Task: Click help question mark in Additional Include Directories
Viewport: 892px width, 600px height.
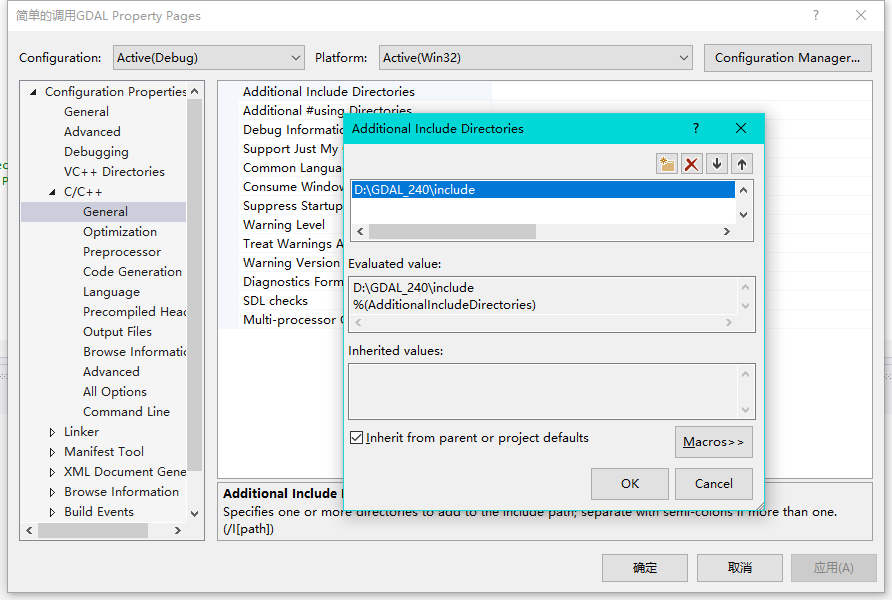Action: click(x=696, y=128)
